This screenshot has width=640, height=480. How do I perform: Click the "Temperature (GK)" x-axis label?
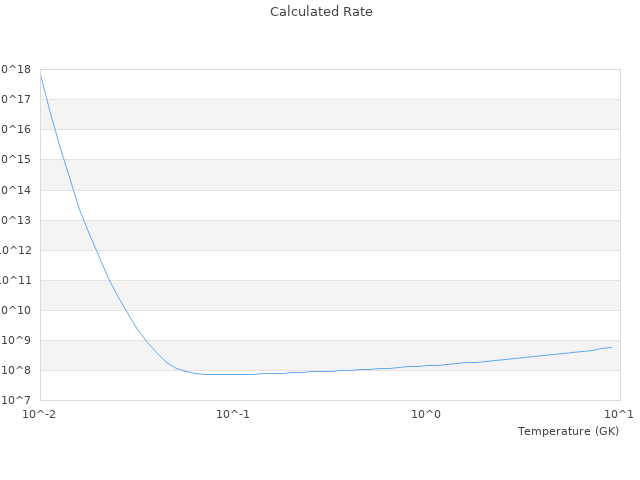pyautogui.click(x=568, y=431)
